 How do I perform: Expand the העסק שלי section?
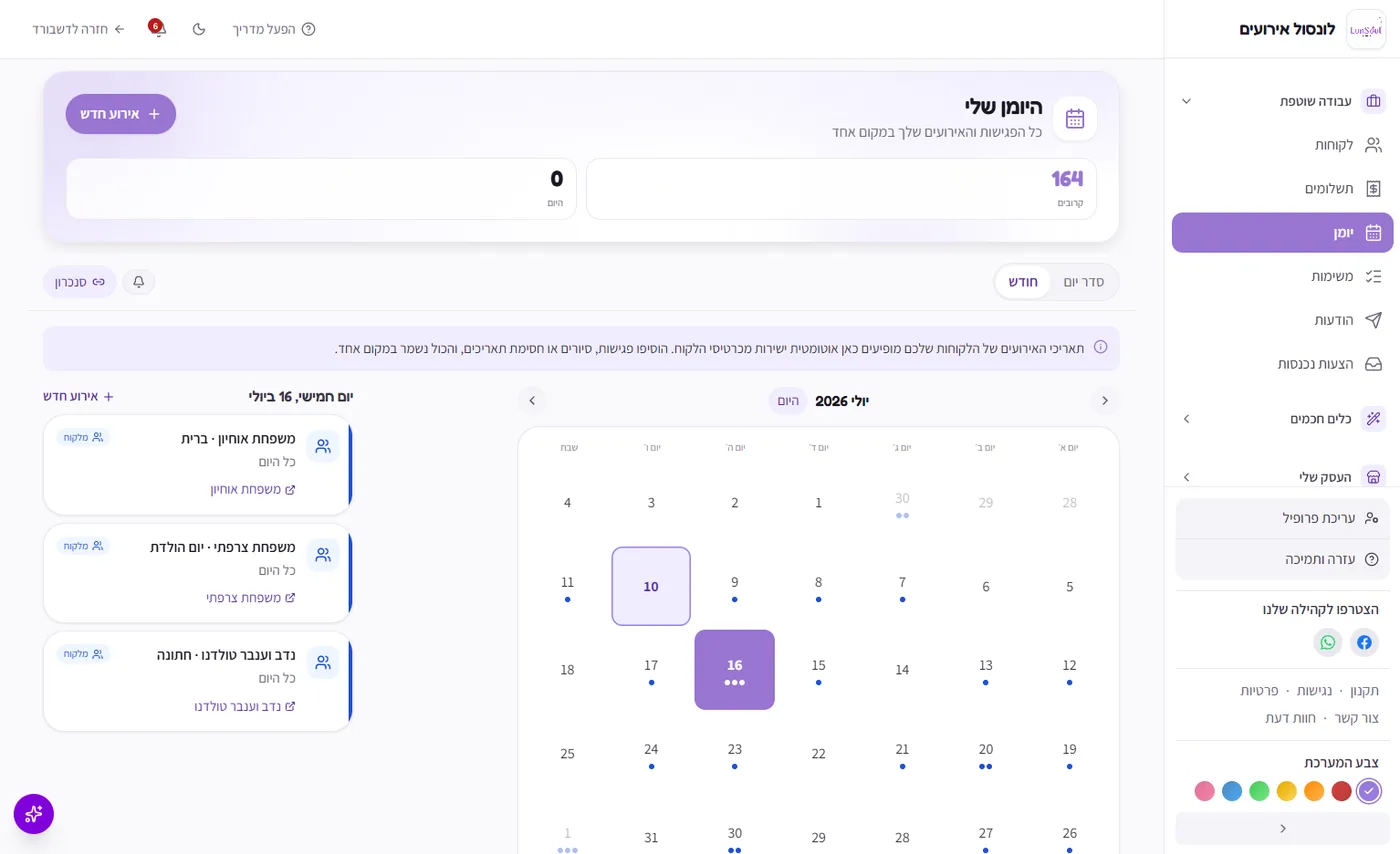[x=1283, y=477]
